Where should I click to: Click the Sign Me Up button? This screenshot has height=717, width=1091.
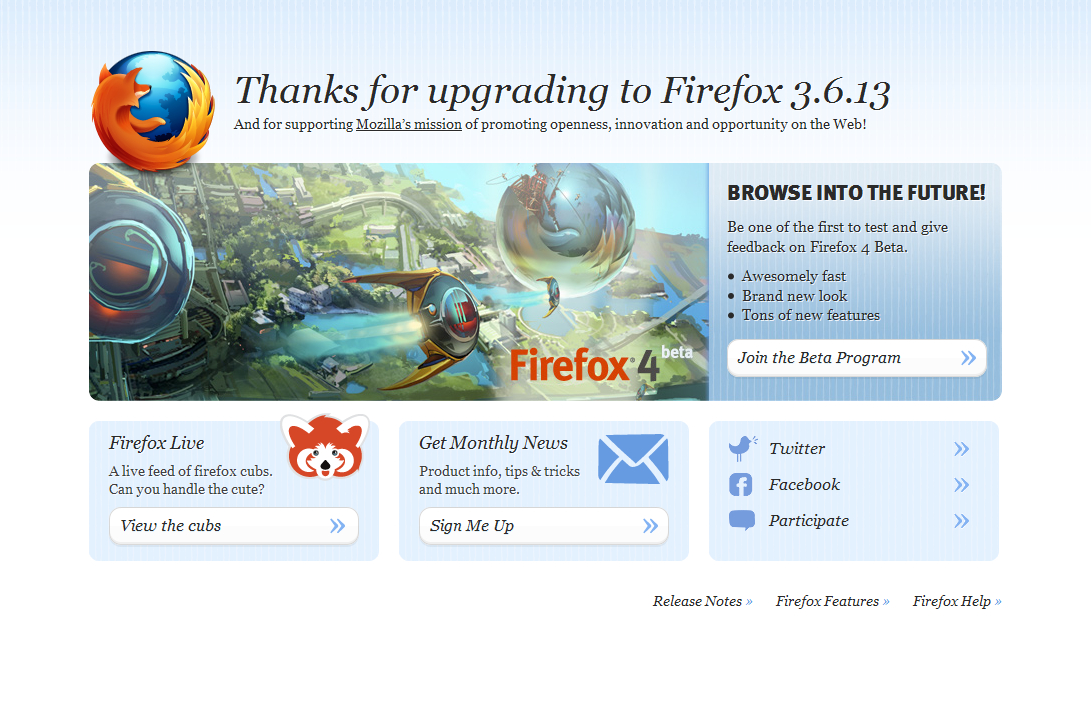click(x=543, y=526)
